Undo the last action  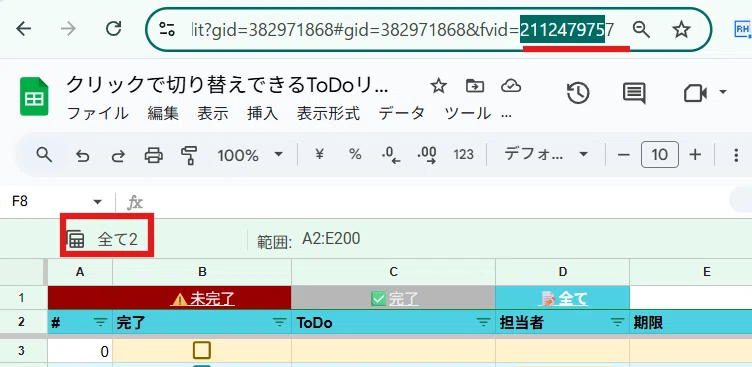click(82, 155)
